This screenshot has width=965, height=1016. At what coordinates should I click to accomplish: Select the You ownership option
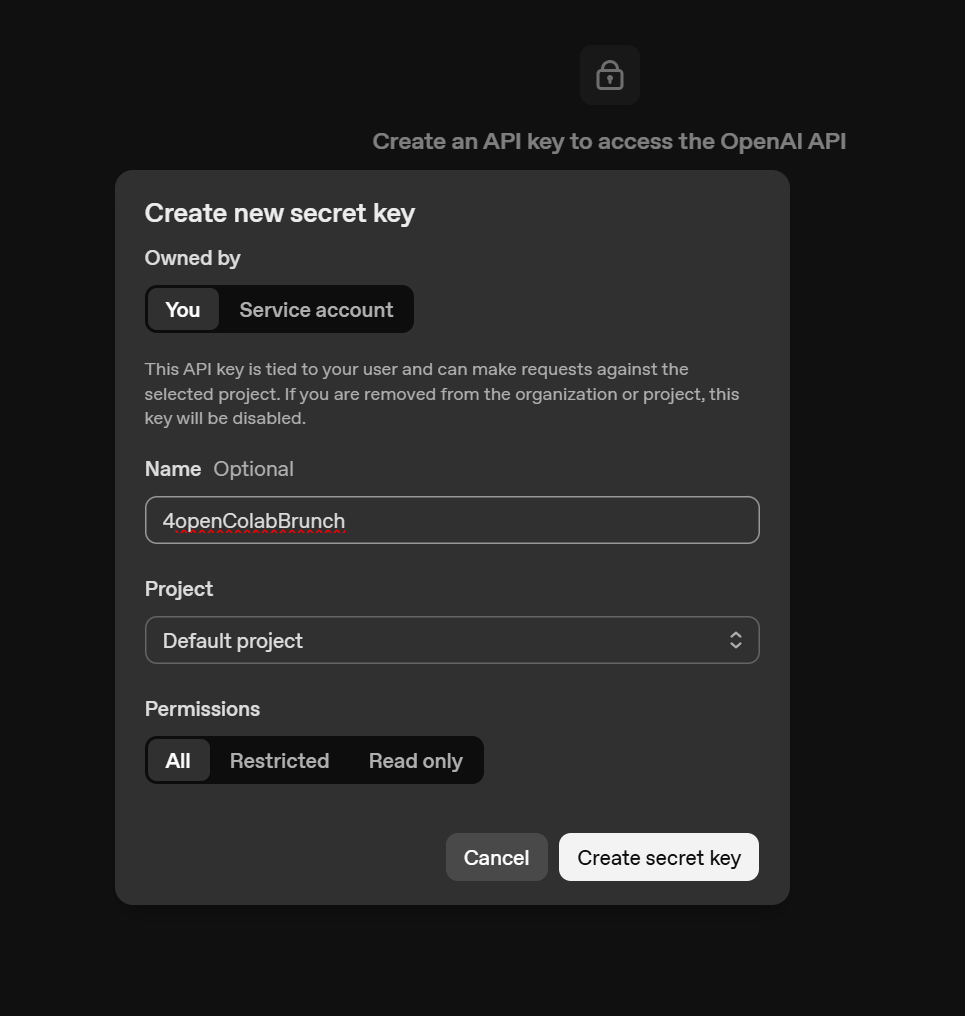click(183, 310)
